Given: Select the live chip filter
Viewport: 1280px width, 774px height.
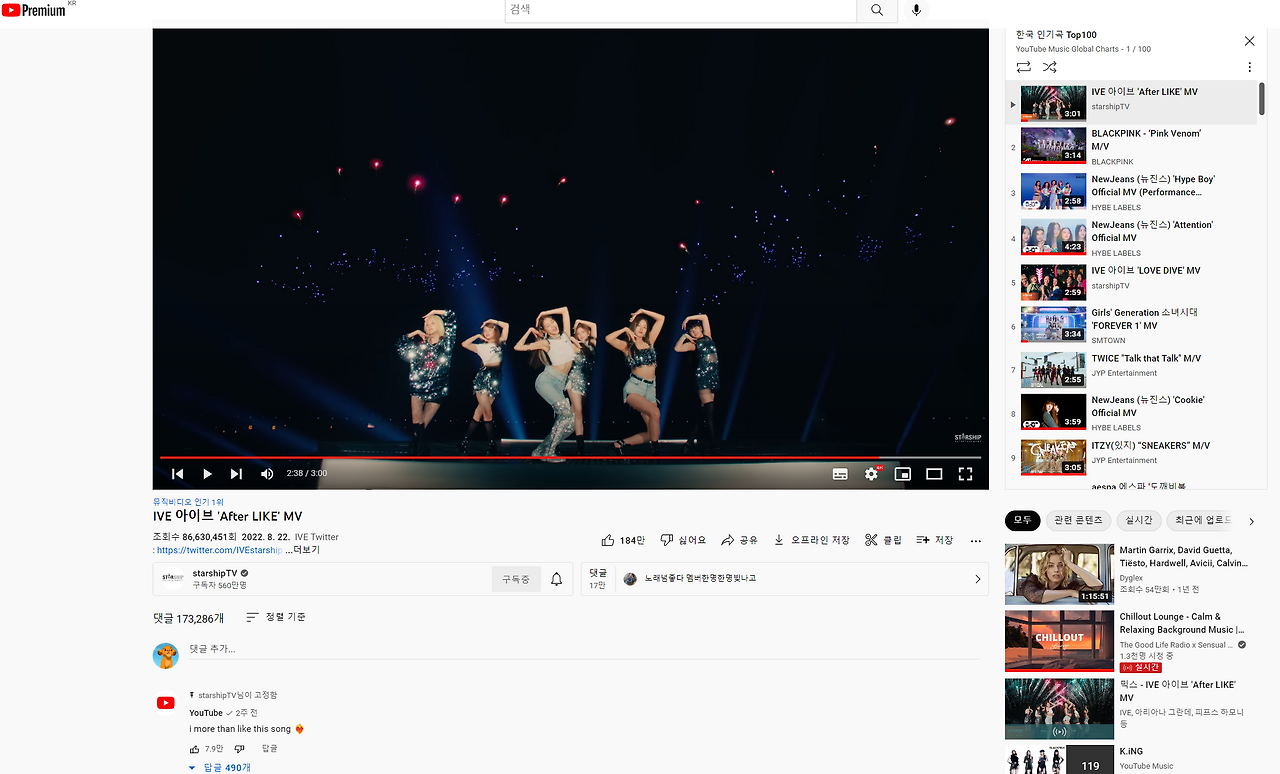Looking at the screenshot, I should pyautogui.click(x=1139, y=520).
